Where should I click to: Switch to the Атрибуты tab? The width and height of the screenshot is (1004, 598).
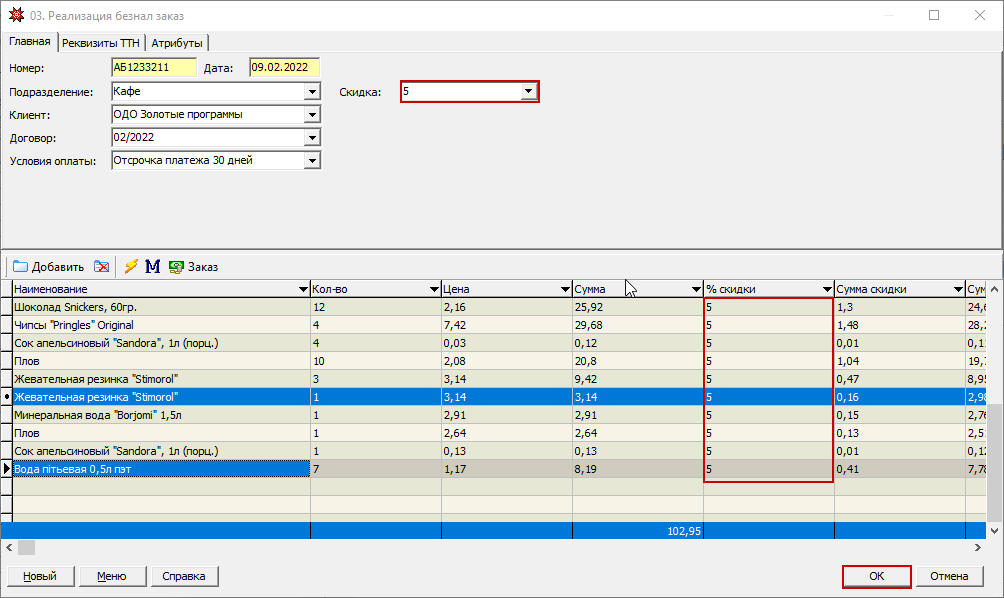177,42
